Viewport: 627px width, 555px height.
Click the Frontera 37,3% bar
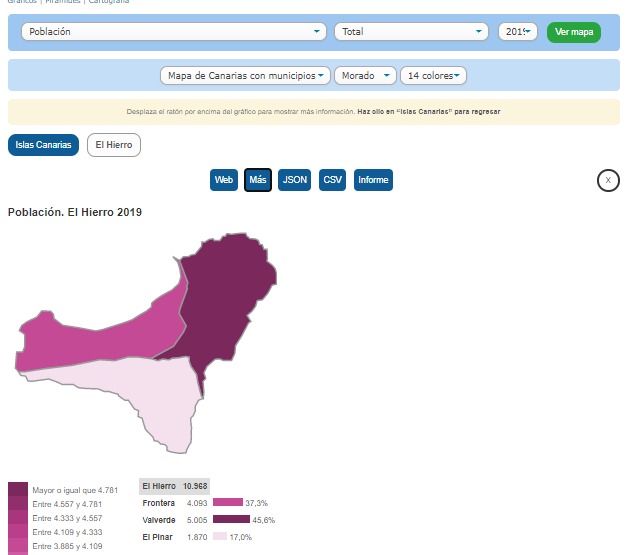click(x=228, y=502)
